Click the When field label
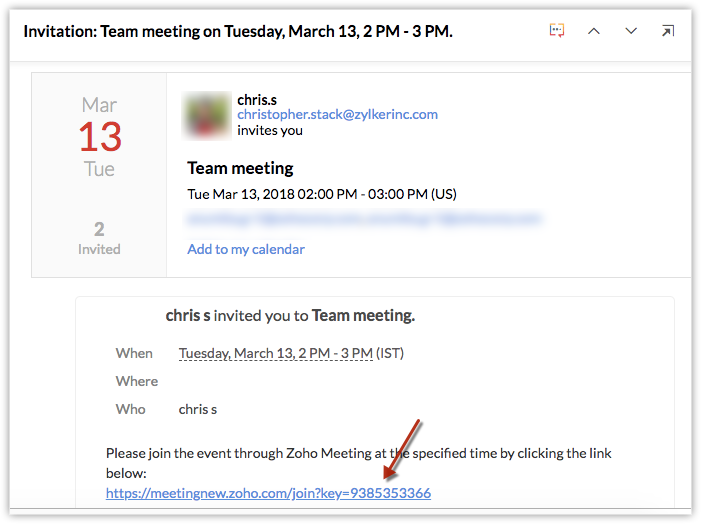This screenshot has height=524, width=701. point(134,353)
